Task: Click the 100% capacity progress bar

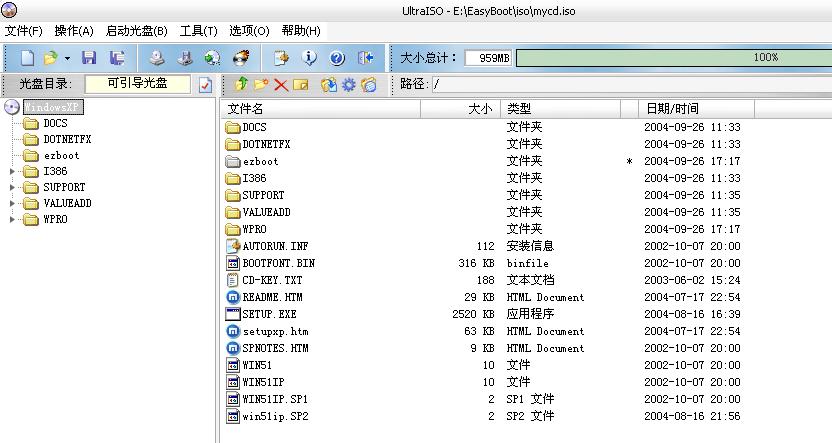Action: [x=674, y=58]
